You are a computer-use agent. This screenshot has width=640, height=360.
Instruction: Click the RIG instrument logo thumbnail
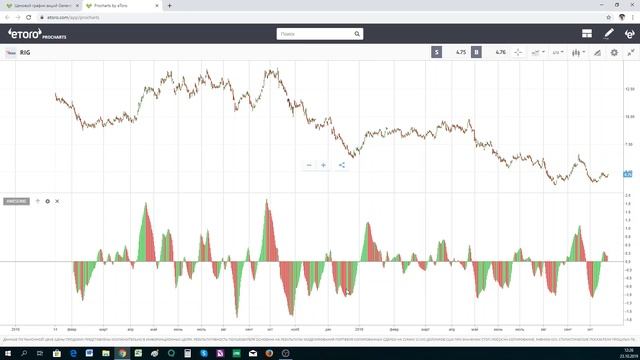pos(11,53)
